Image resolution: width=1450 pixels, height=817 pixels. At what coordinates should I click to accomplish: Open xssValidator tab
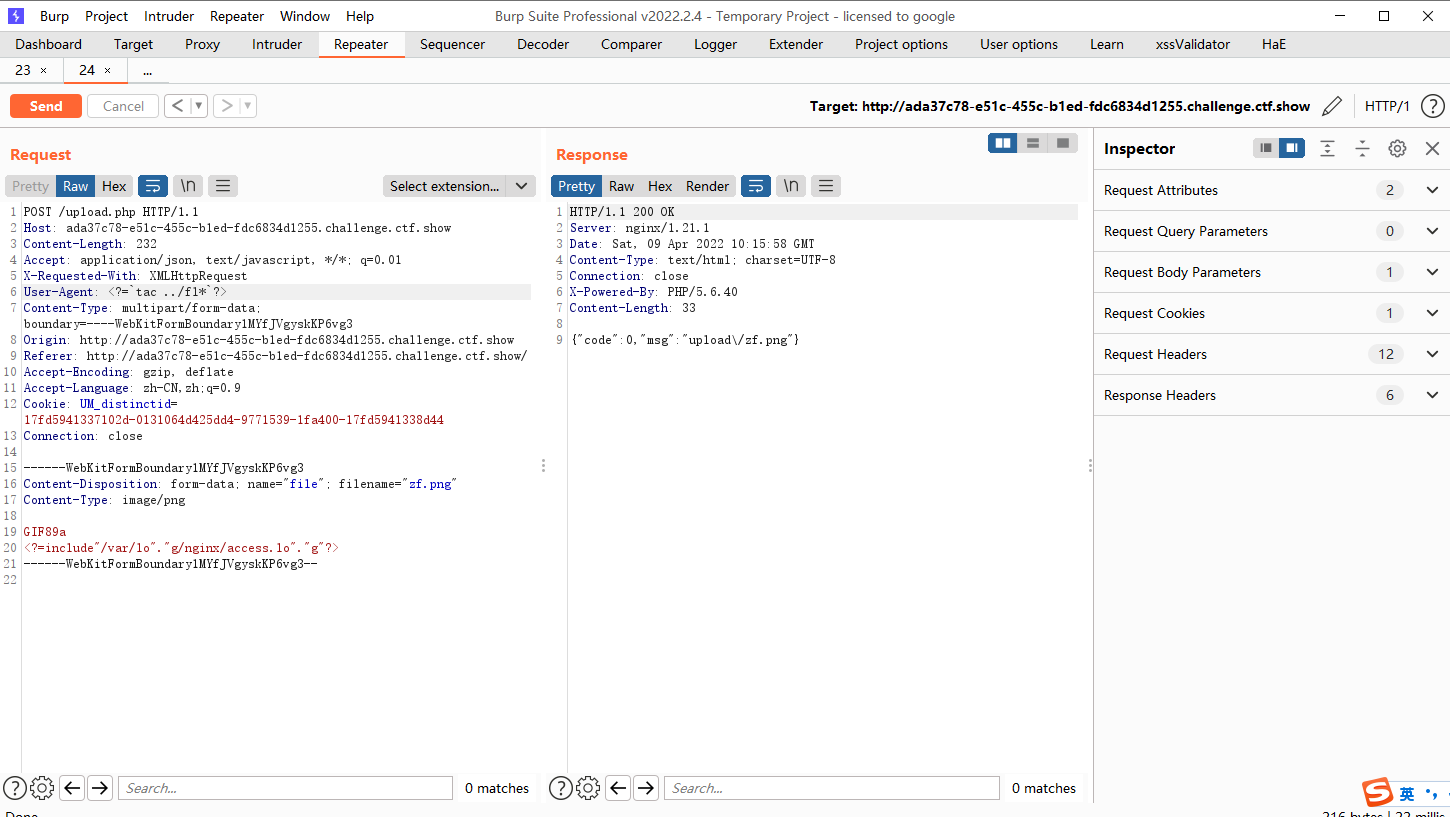pos(1193,44)
